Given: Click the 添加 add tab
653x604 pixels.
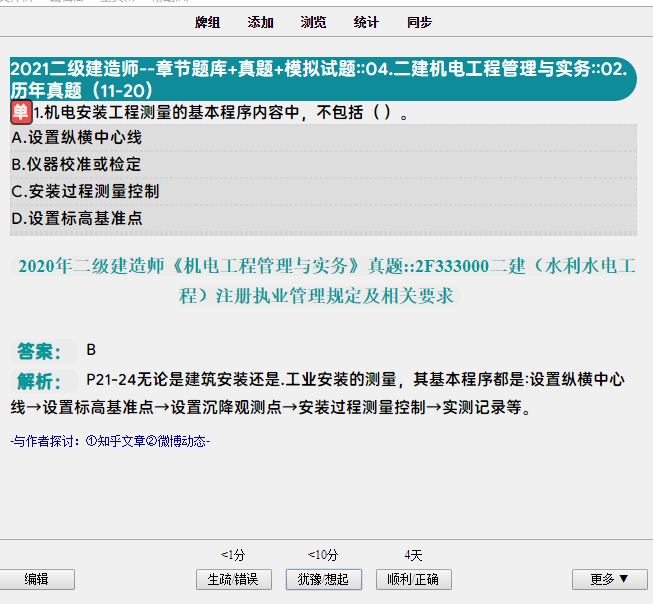Looking at the screenshot, I should [260, 22].
